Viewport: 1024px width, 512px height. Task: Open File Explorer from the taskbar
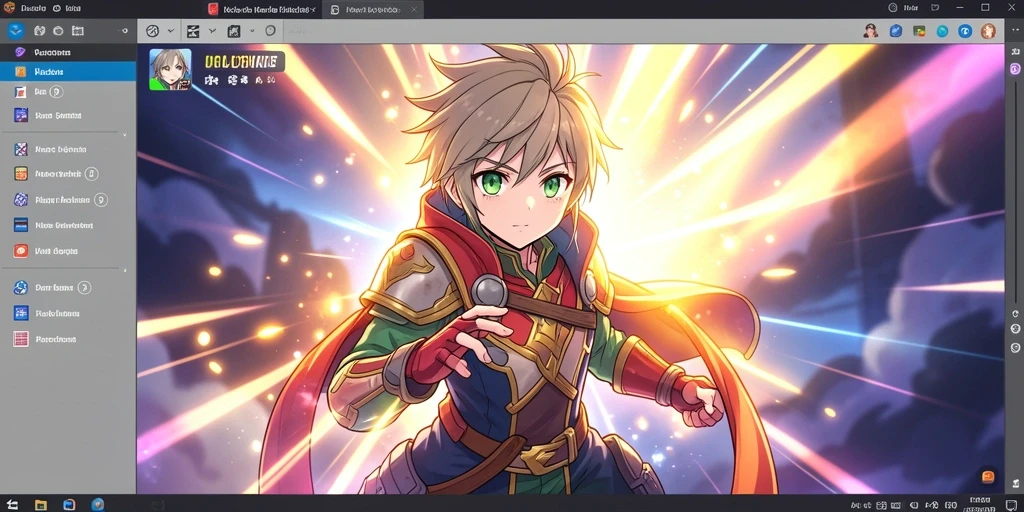point(40,505)
